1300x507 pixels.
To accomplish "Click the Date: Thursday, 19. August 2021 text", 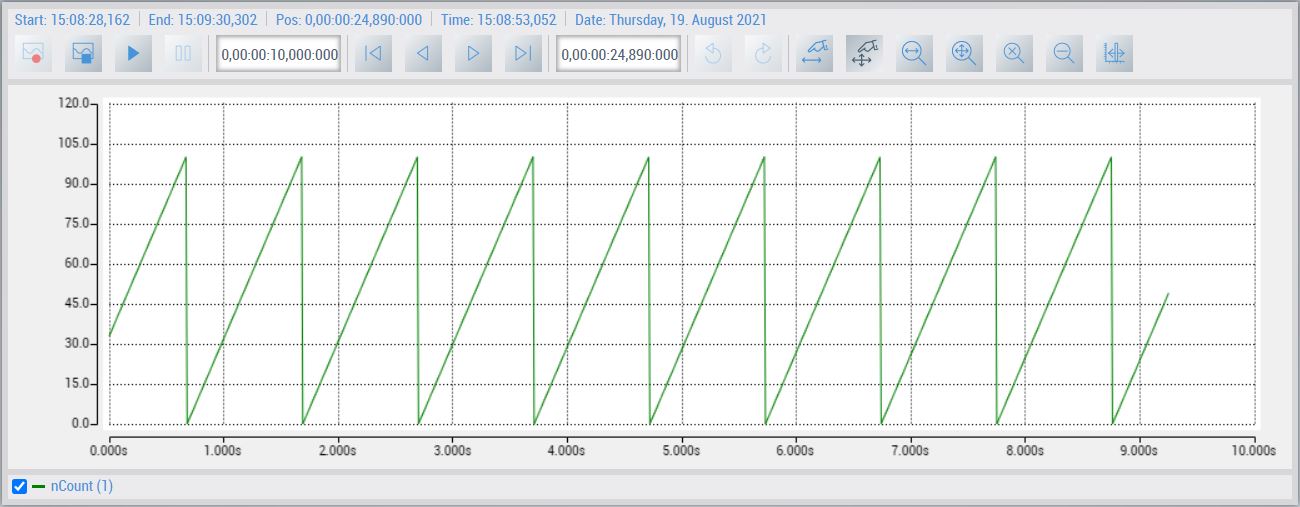I will (x=671, y=19).
